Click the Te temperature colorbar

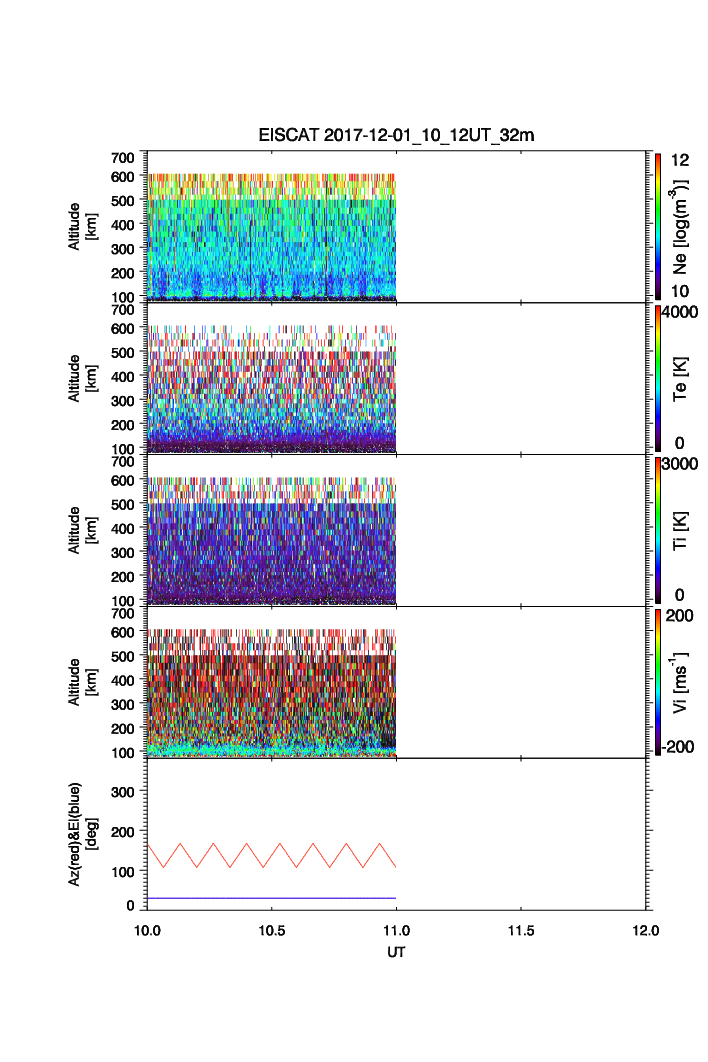(657, 378)
